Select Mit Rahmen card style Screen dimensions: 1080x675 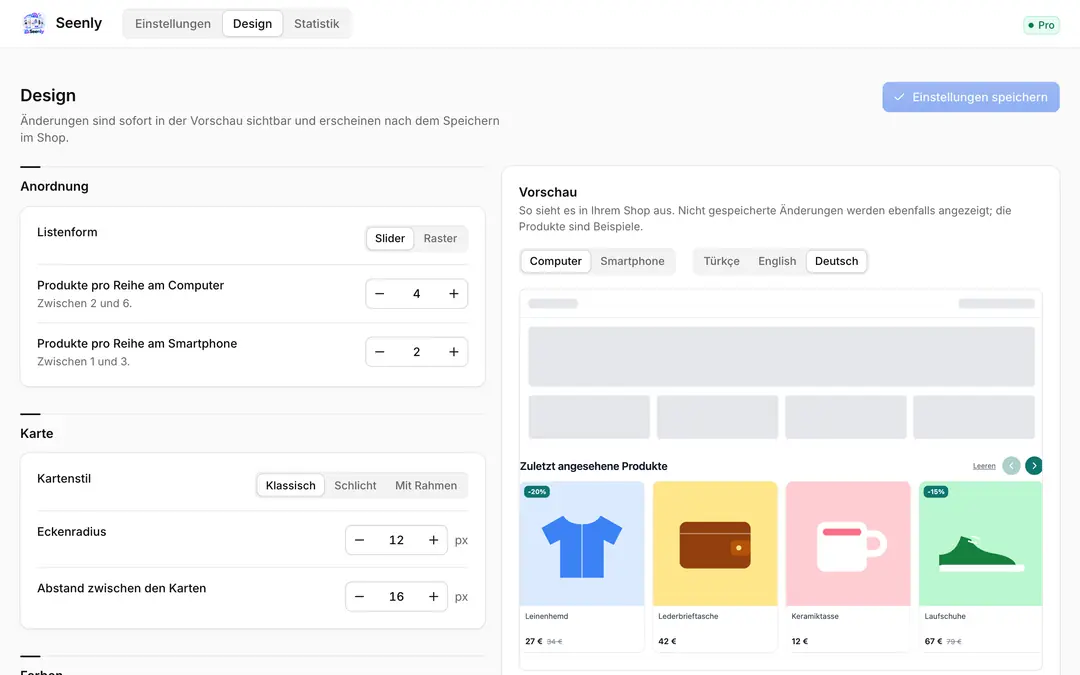[426, 486]
